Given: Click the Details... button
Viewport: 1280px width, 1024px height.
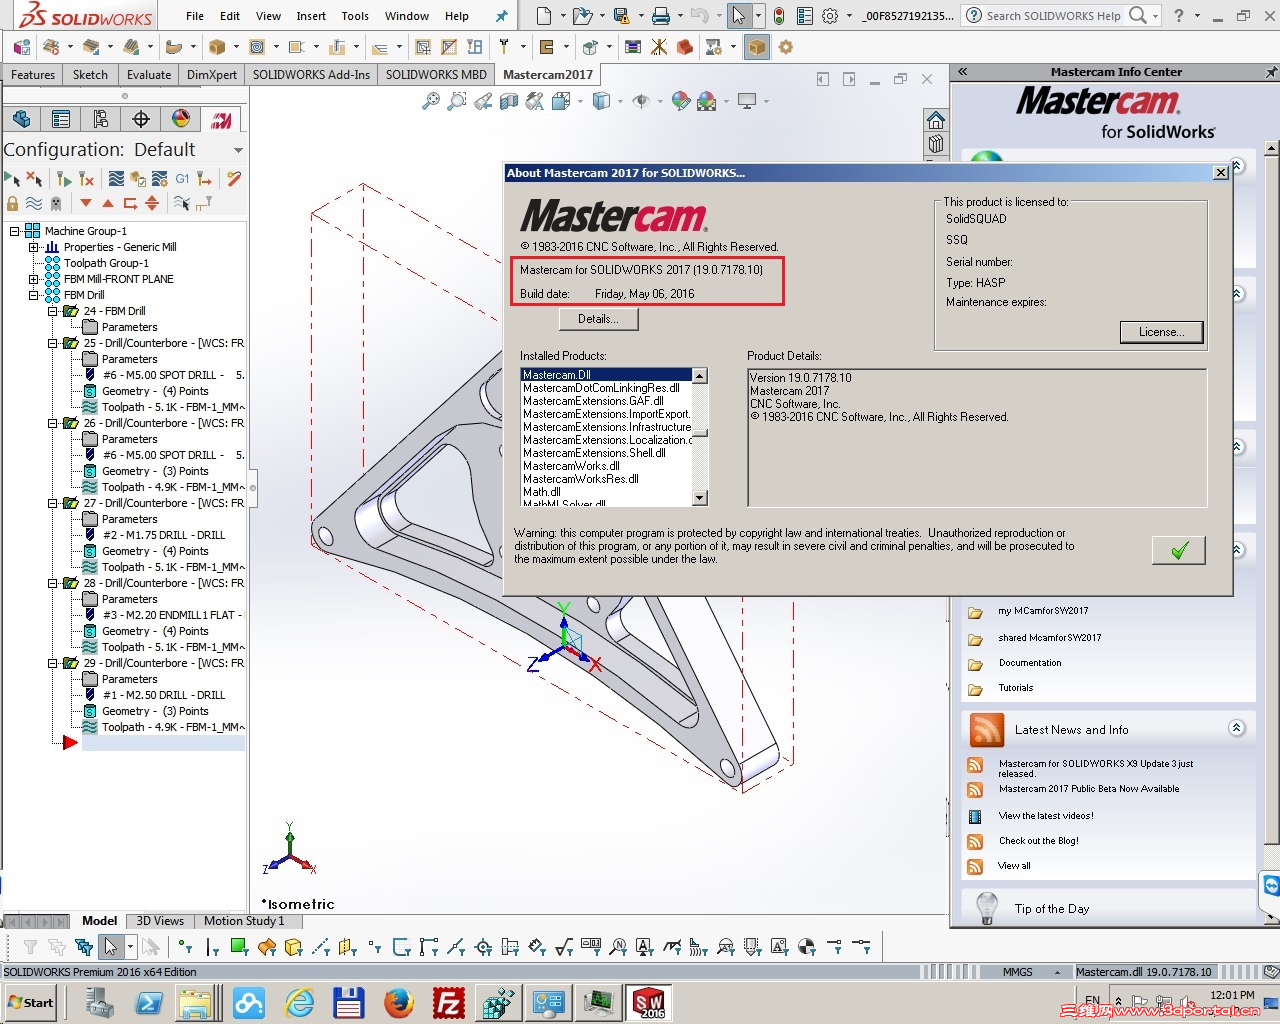Looking at the screenshot, I should (598, 319).
